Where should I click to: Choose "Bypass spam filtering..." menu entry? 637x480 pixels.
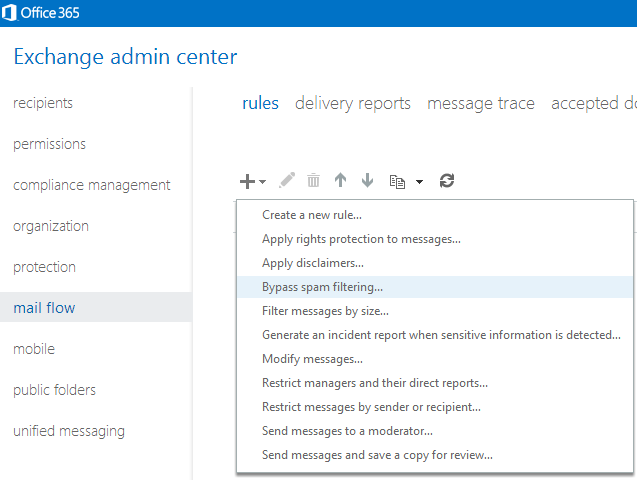[x=322, y=287]
